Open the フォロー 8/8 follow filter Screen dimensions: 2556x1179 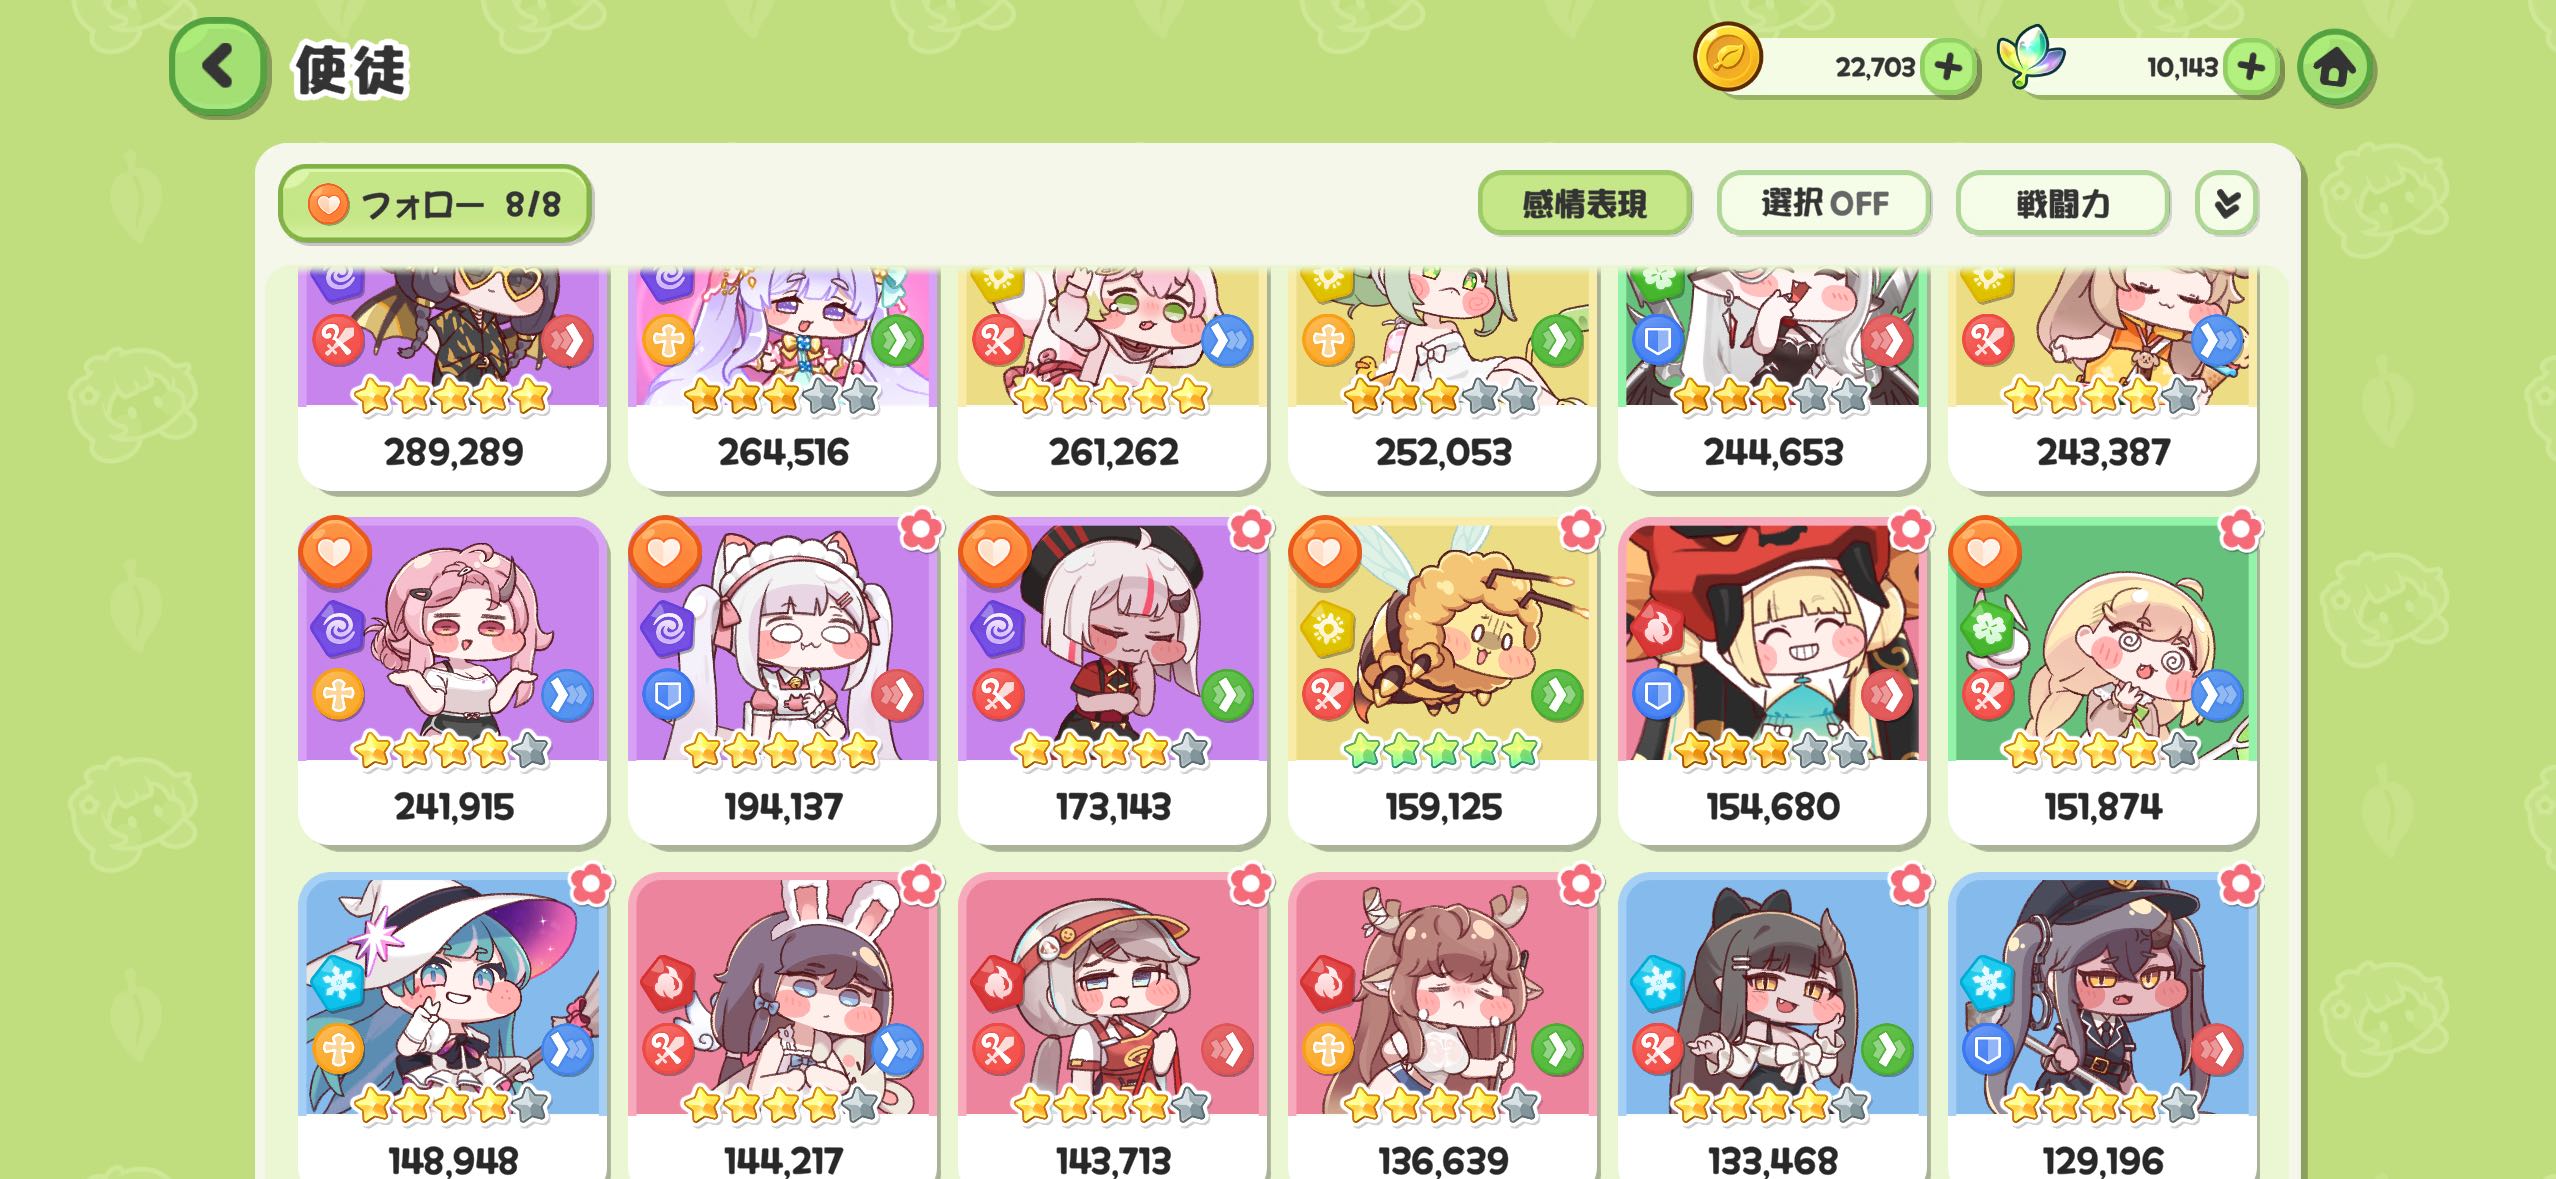[435, 204]
